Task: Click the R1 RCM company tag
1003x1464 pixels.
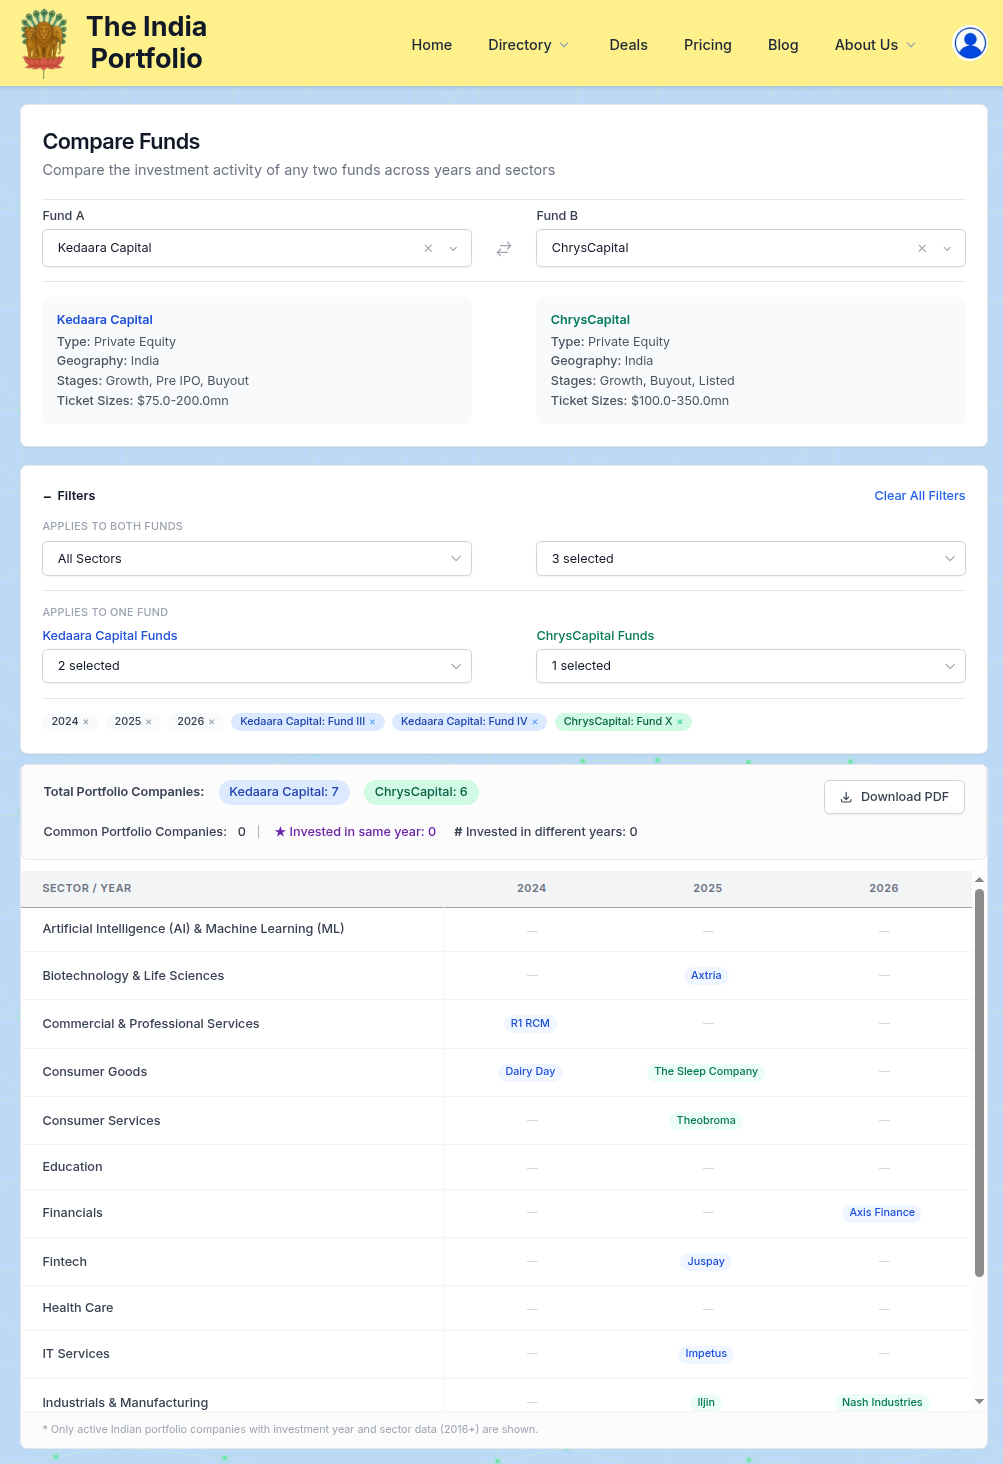Action: coord(530,1024)
